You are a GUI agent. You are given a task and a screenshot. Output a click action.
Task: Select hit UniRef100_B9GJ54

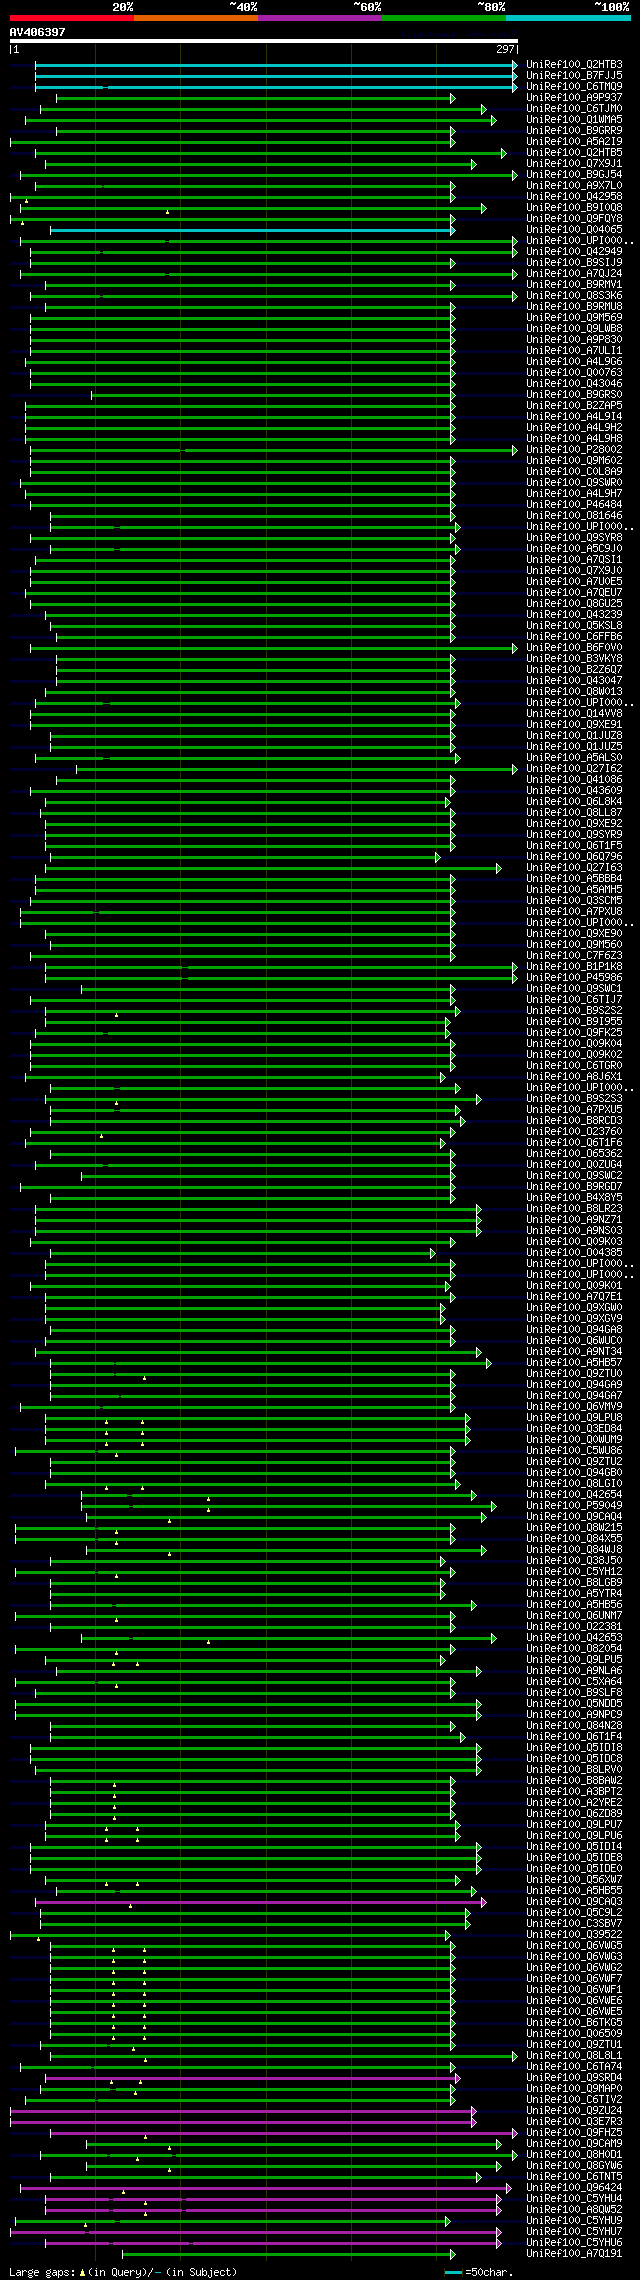click(574, 175)
